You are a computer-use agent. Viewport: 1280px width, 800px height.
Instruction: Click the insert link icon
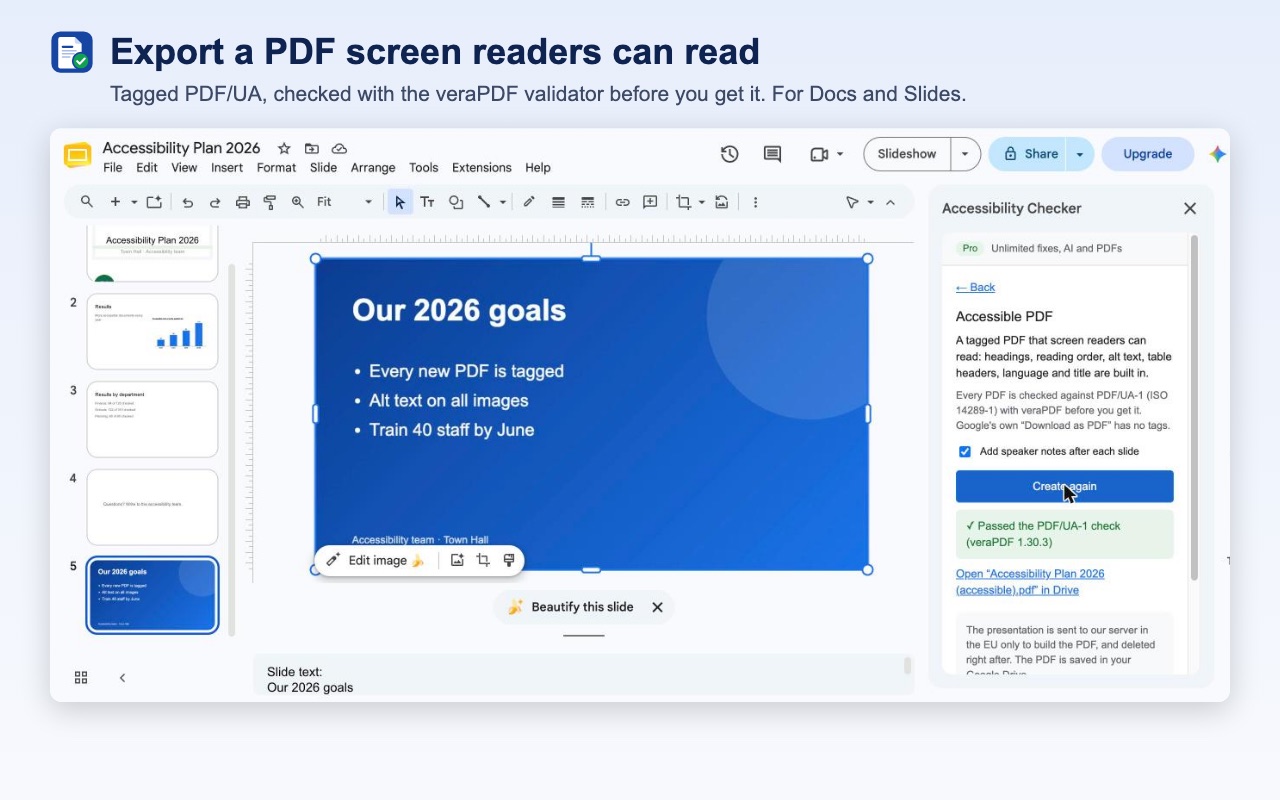point(622,202)
